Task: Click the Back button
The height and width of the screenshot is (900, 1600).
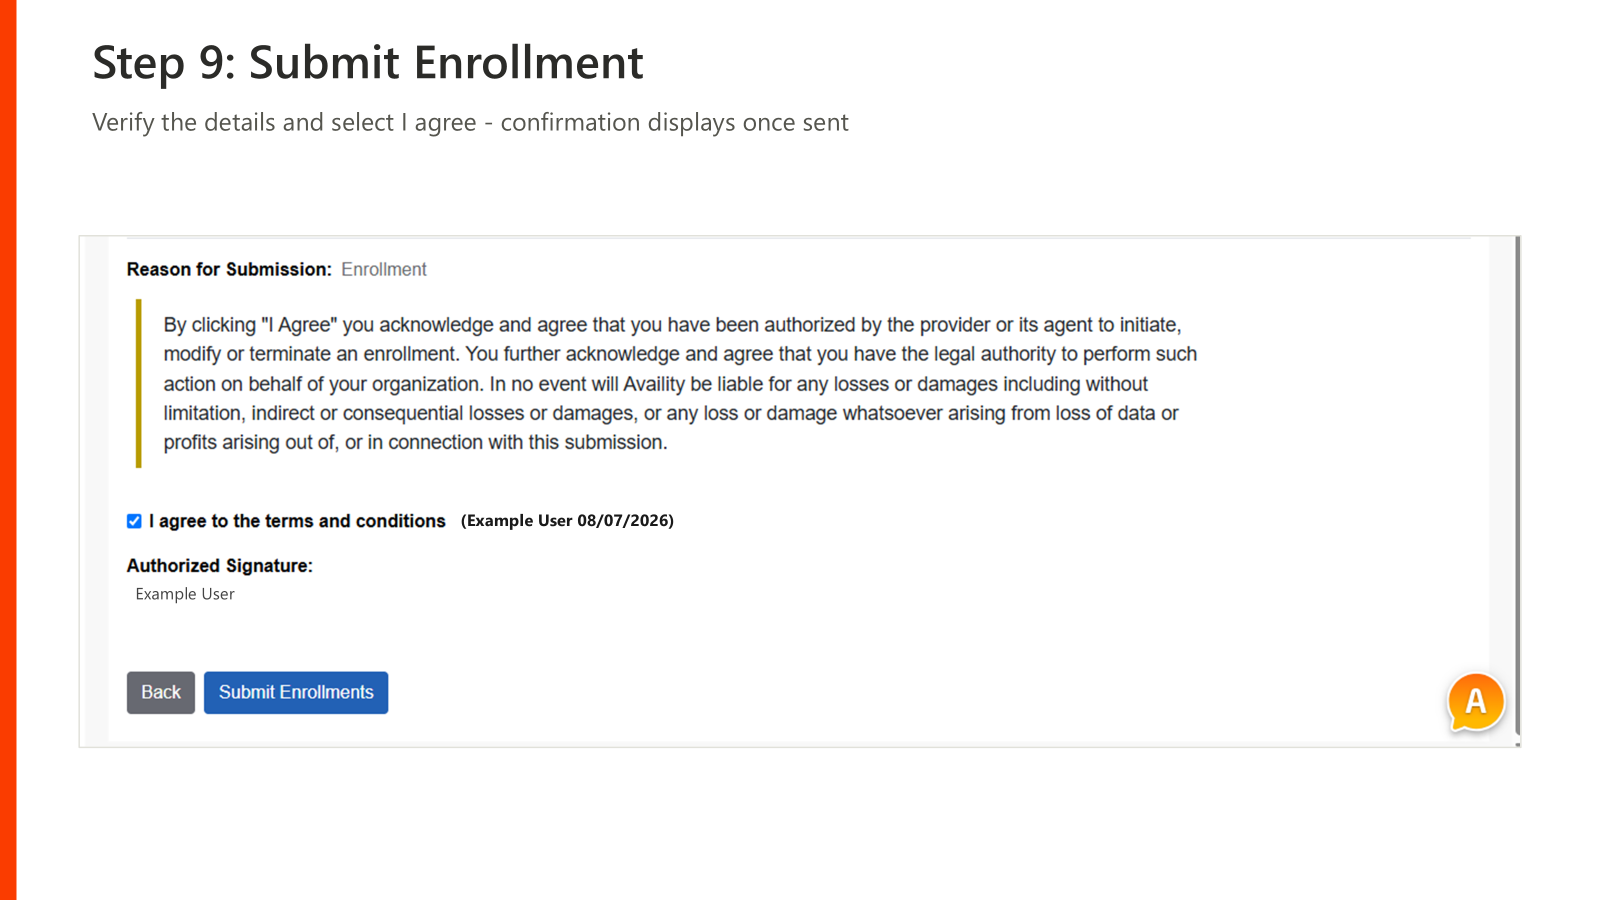Action: tap(161, 693)
